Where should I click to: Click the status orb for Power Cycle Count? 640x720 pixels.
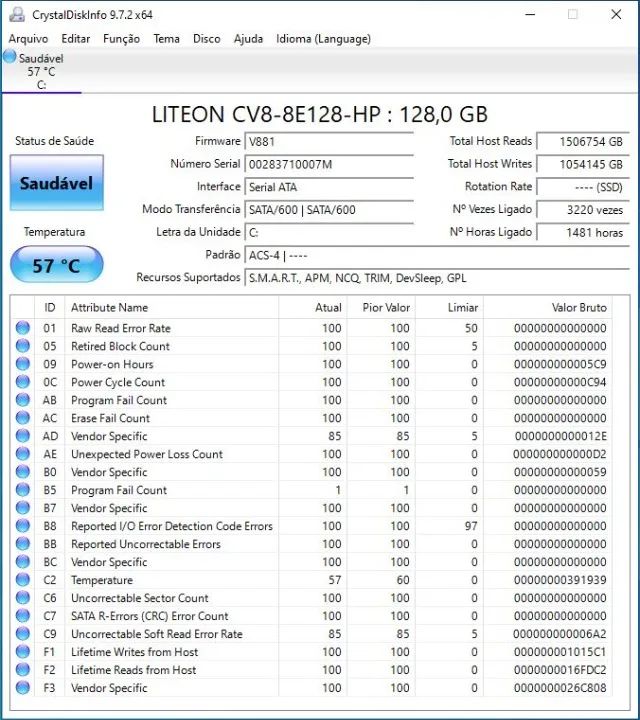[x=22, y=382]
